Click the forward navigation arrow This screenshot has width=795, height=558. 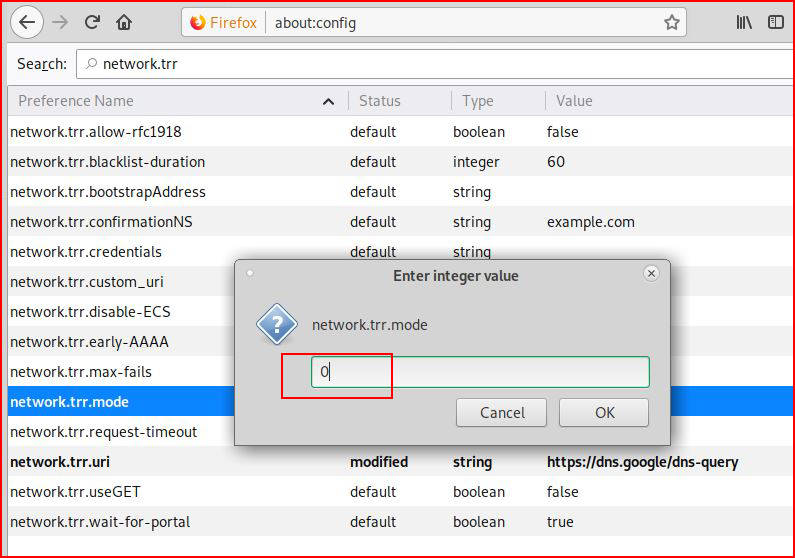pos(60,22)
